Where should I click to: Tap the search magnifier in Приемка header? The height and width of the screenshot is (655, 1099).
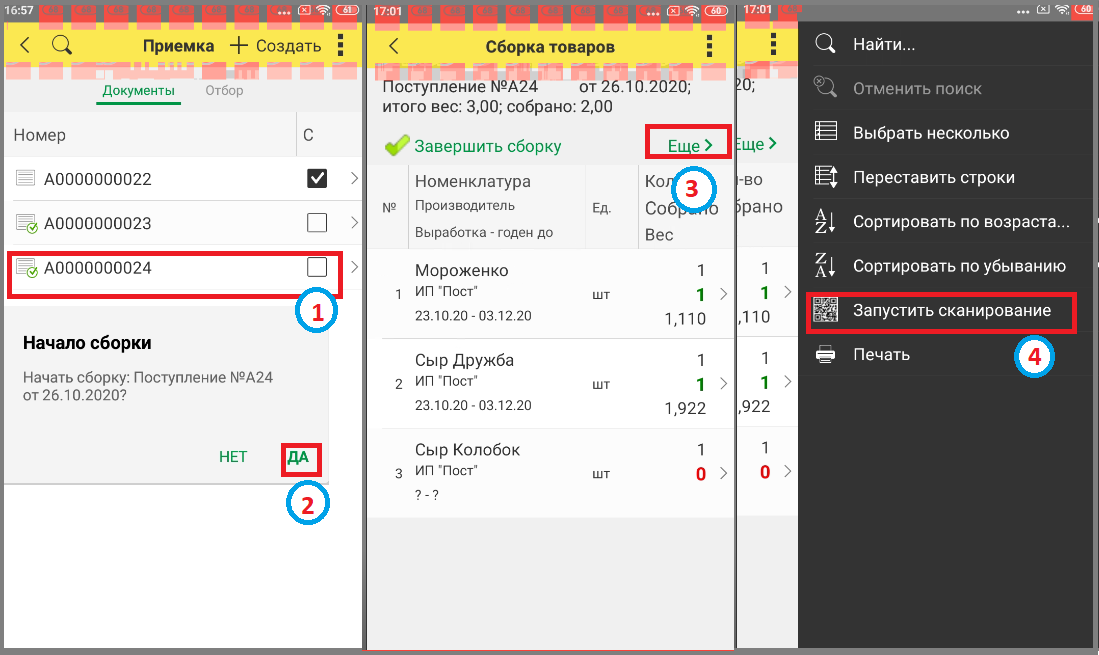point(62,46)
